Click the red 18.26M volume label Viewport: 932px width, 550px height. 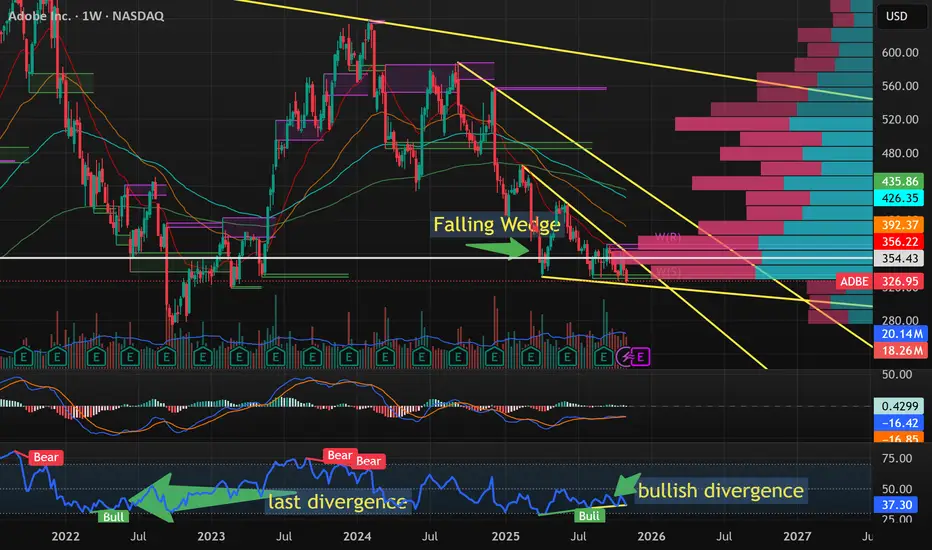(900, 350)
